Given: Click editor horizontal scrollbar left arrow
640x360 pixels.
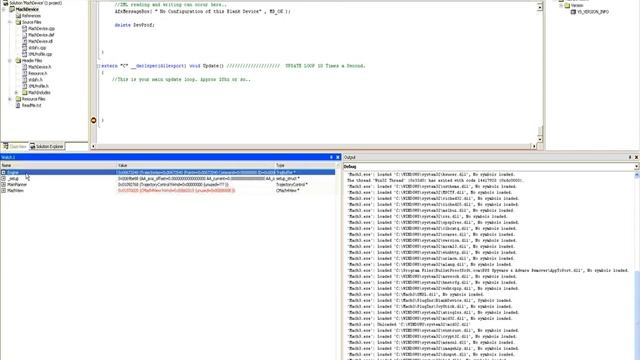Looking at the screenshot, I should [93, 146].
